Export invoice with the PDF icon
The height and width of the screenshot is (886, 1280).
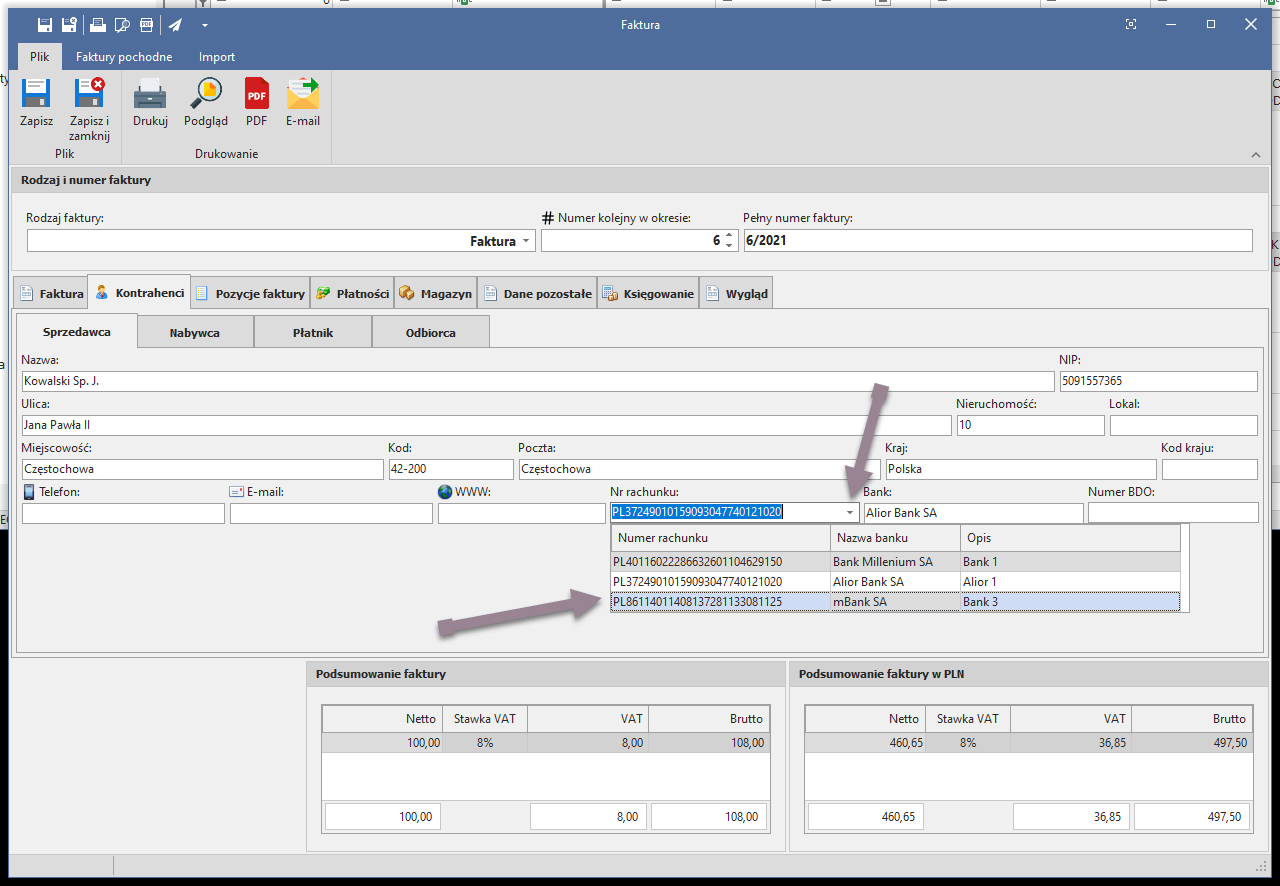coord(257,95)
